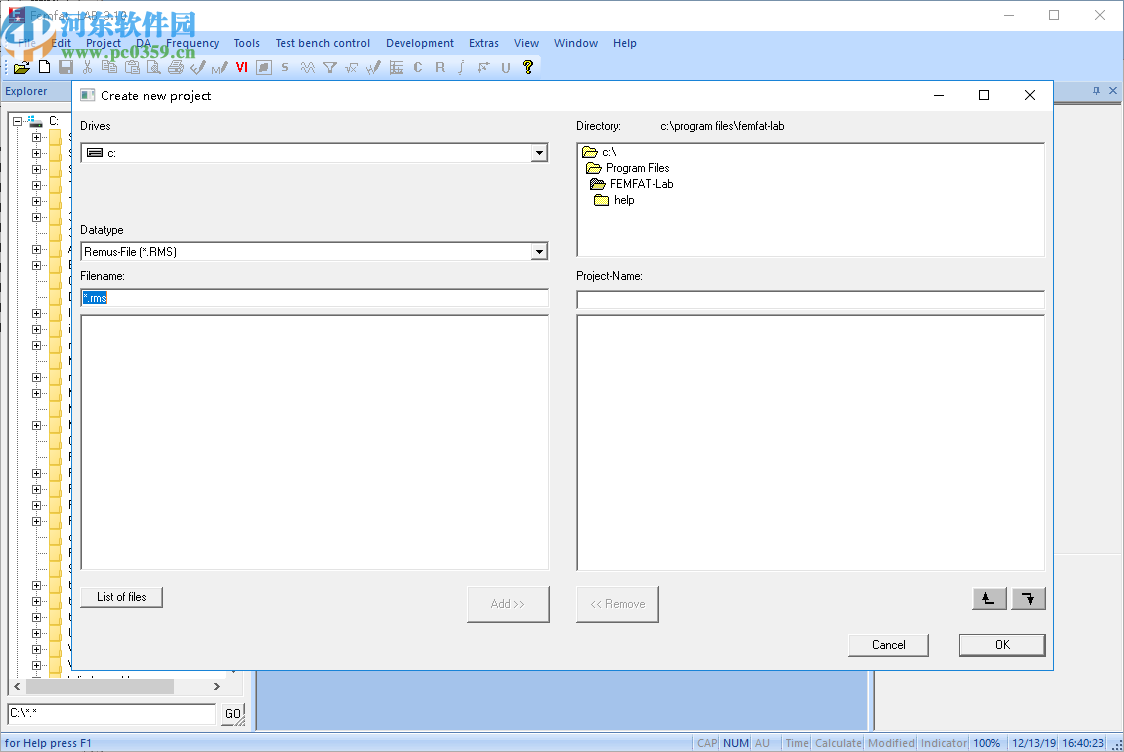
Task: Click the Explorer path field C:\*.*
Action: 112,713
